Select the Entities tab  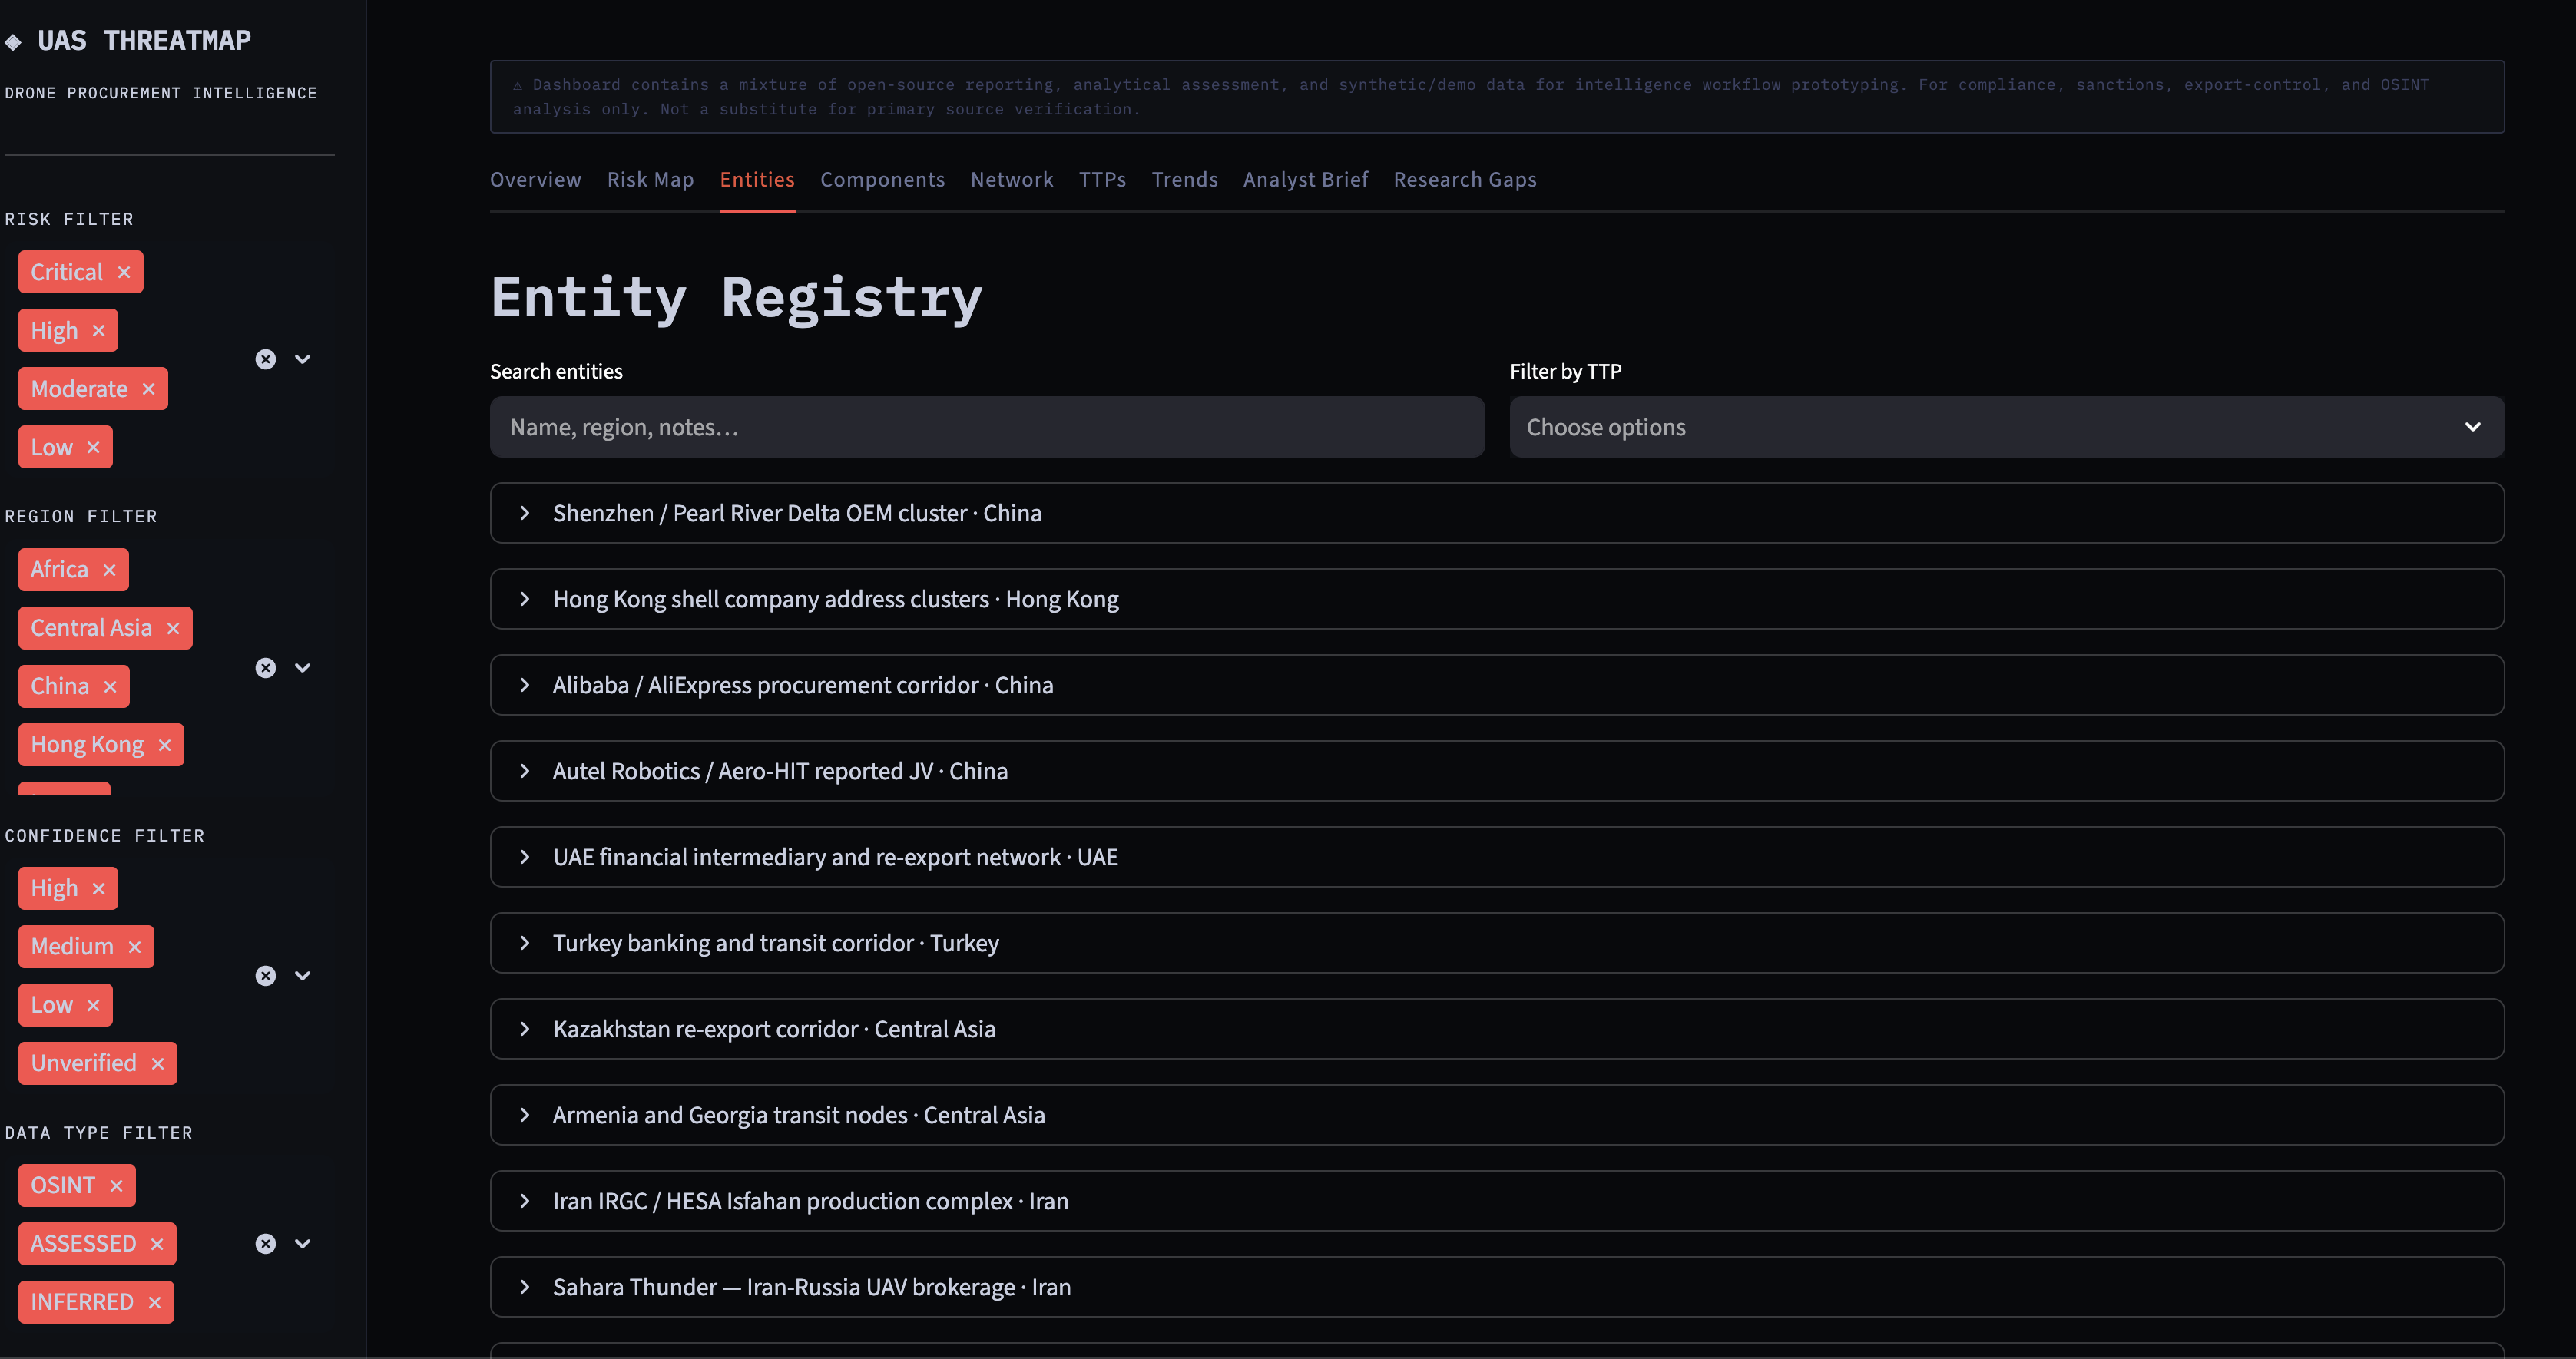click(757, 180)
